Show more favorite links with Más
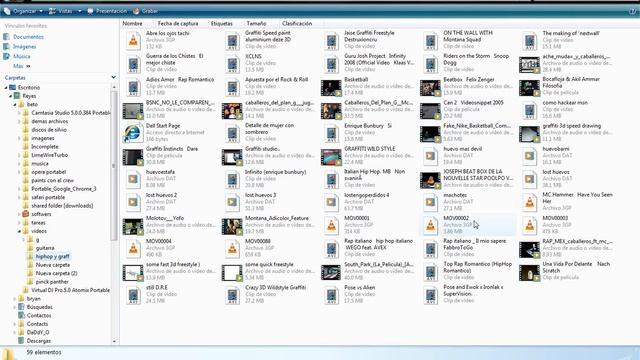 tap(21, 66)
